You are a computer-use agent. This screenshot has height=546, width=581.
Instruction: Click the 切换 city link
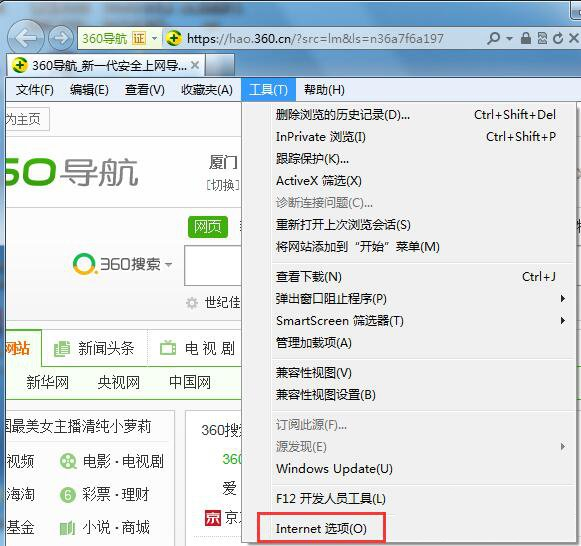click(223, 185)
